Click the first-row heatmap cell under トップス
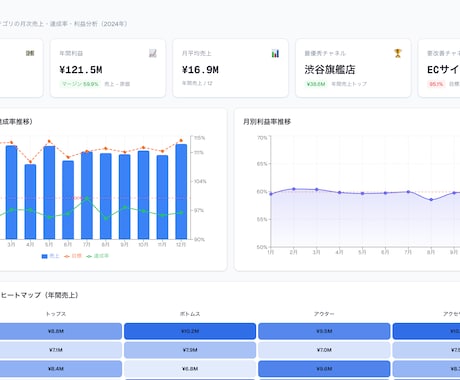The width and height of the screenshot is (460, 380). 56,331
